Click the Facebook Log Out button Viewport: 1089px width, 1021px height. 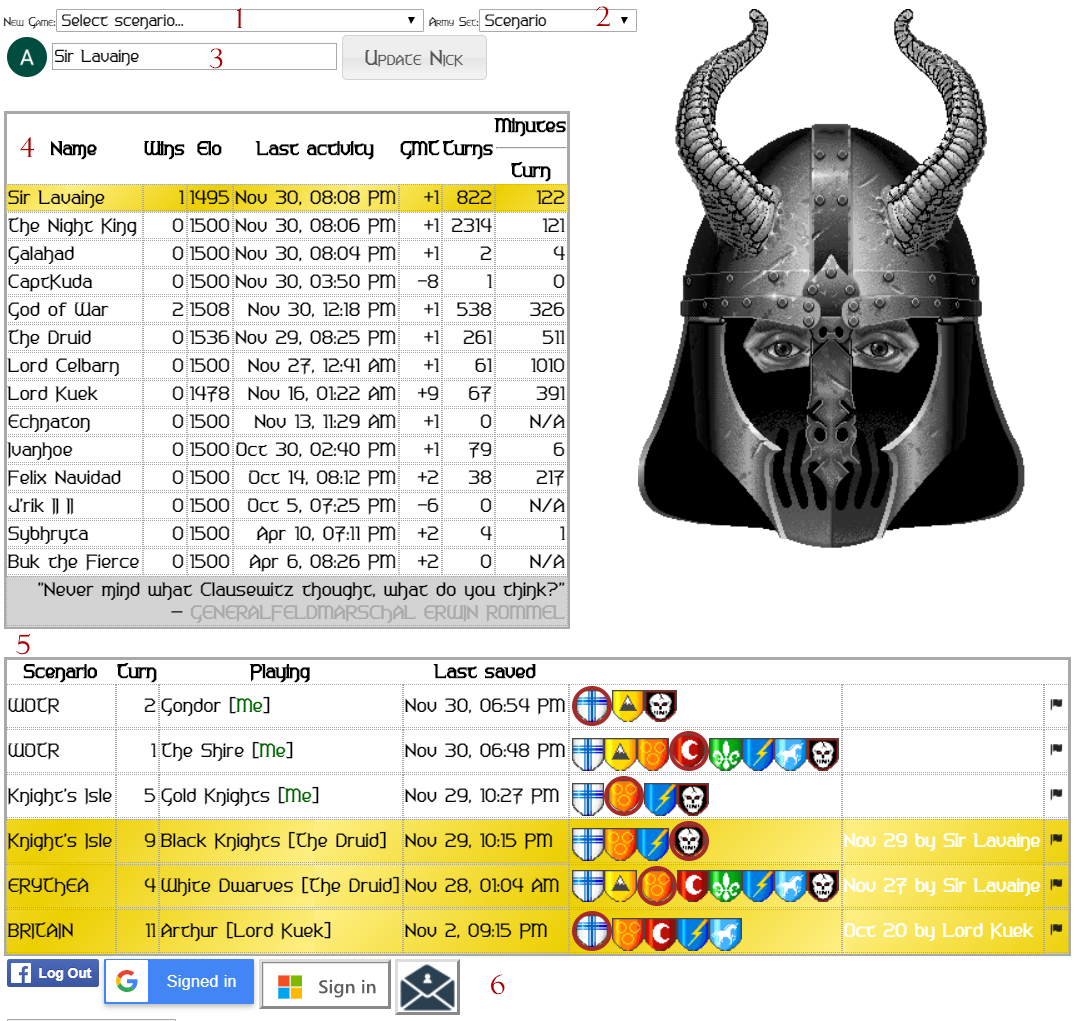(x=53, y=974)
